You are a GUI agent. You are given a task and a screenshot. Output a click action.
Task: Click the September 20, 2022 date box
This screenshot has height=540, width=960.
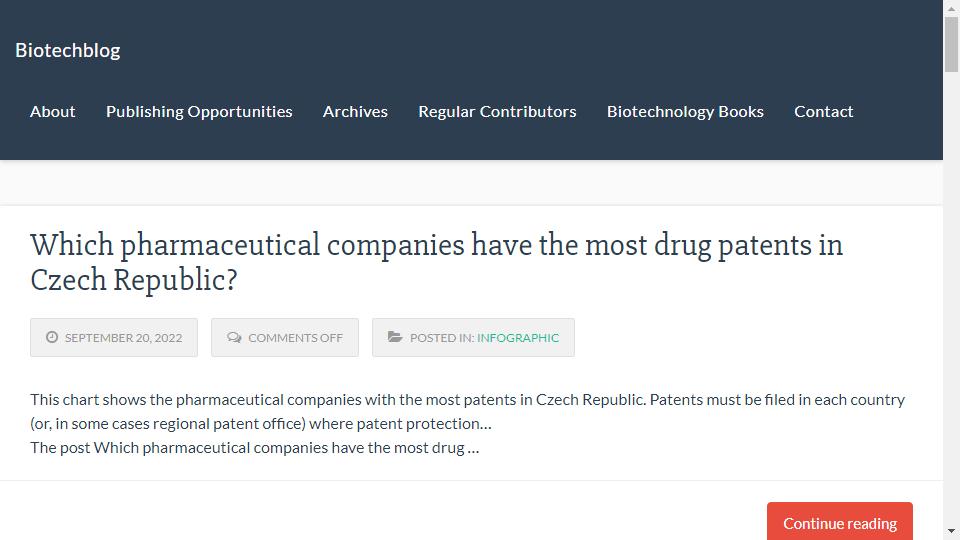point(114,337)
